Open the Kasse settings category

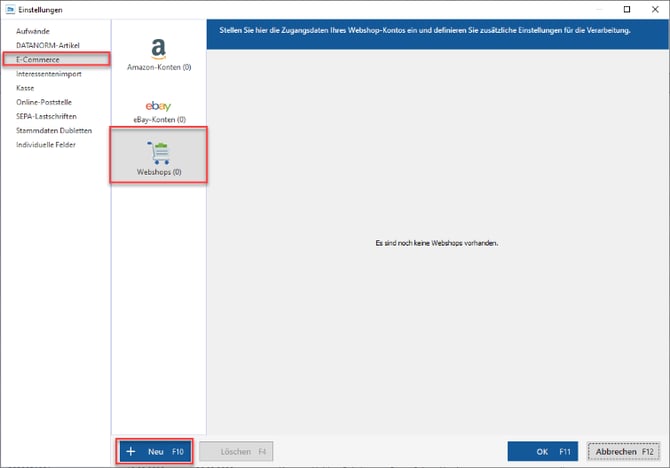25,88
